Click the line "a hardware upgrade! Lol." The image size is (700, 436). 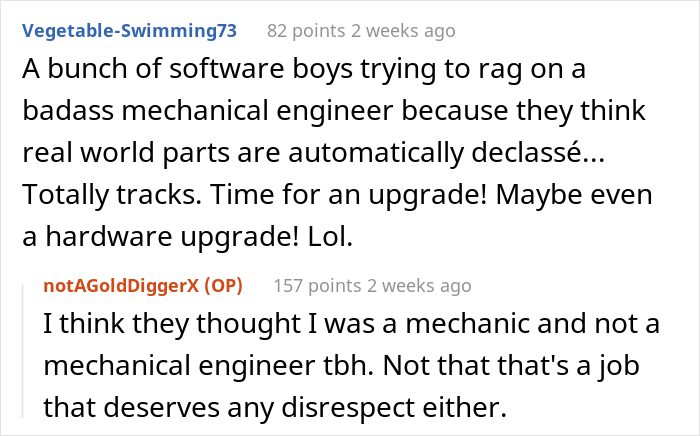click(x=188, y=237)
